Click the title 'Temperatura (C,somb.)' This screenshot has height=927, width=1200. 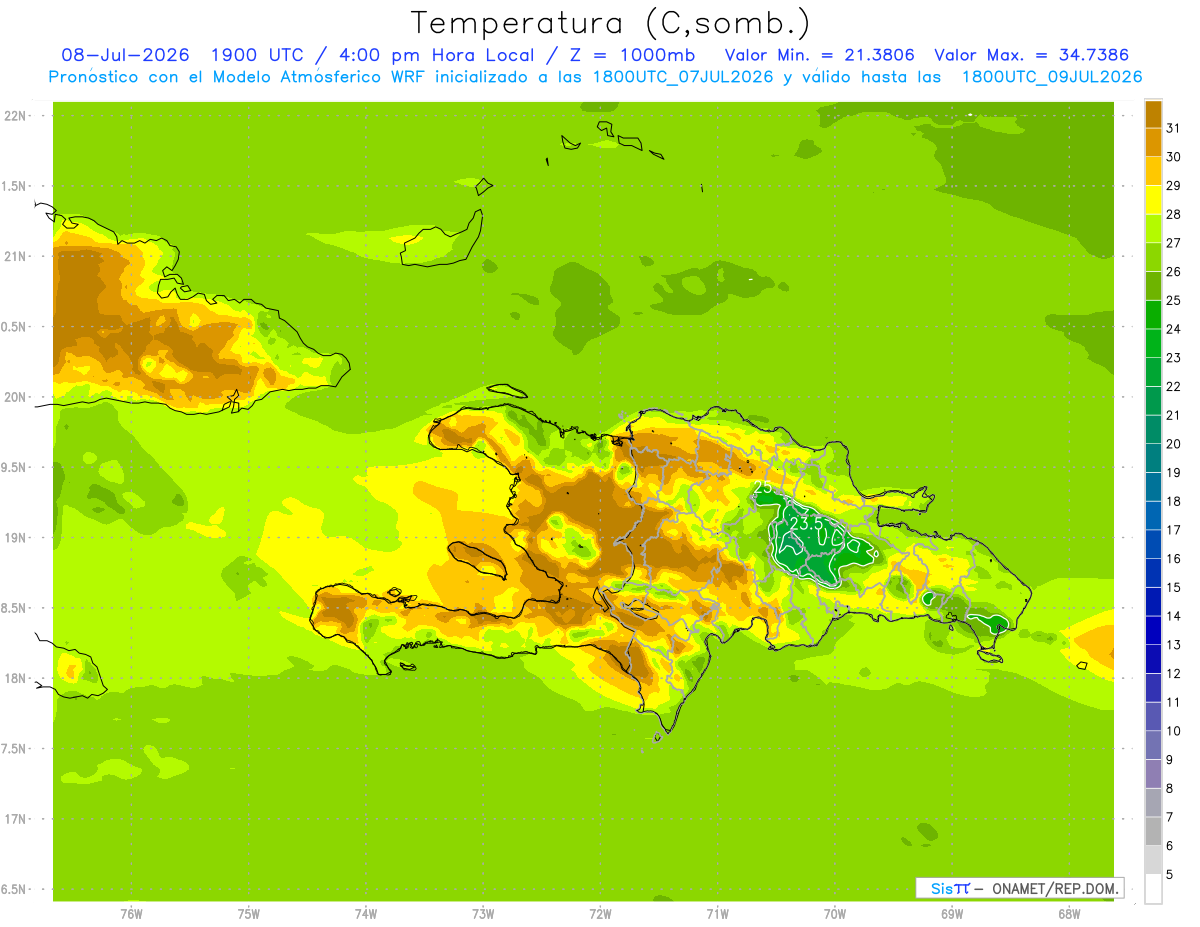point(610,23)
